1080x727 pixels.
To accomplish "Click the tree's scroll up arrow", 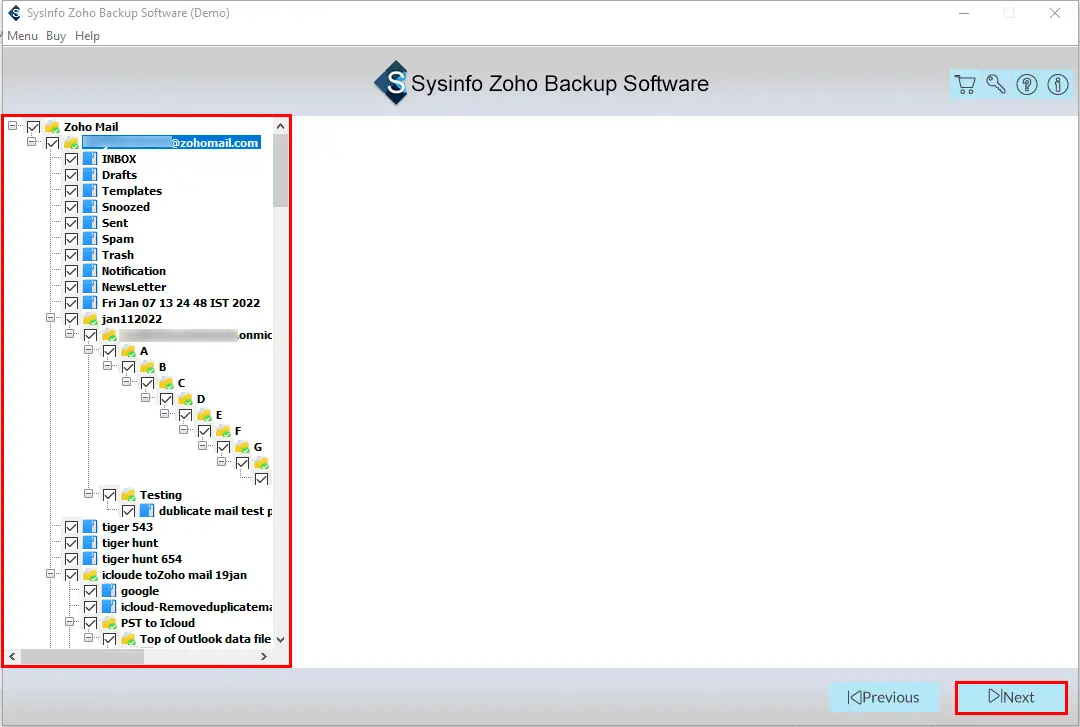I will pyautogui.click(x=280, y=126).
